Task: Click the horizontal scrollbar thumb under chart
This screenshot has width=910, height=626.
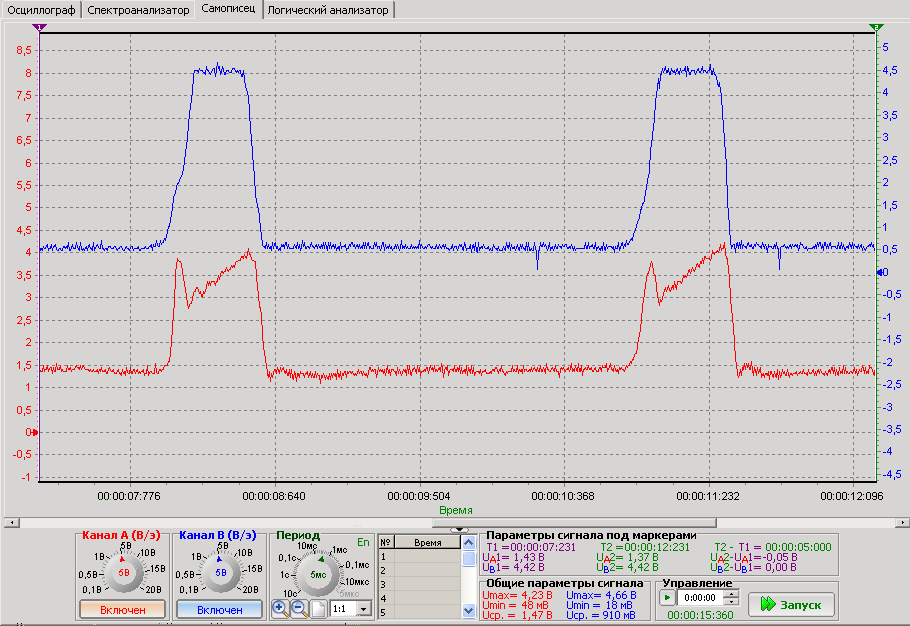Action: pyautogui.click(x=574, y=523)
